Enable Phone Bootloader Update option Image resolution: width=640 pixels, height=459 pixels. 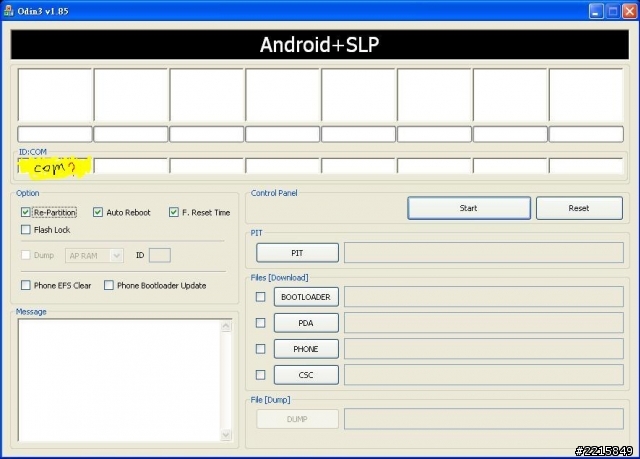[x=109, y=285]
